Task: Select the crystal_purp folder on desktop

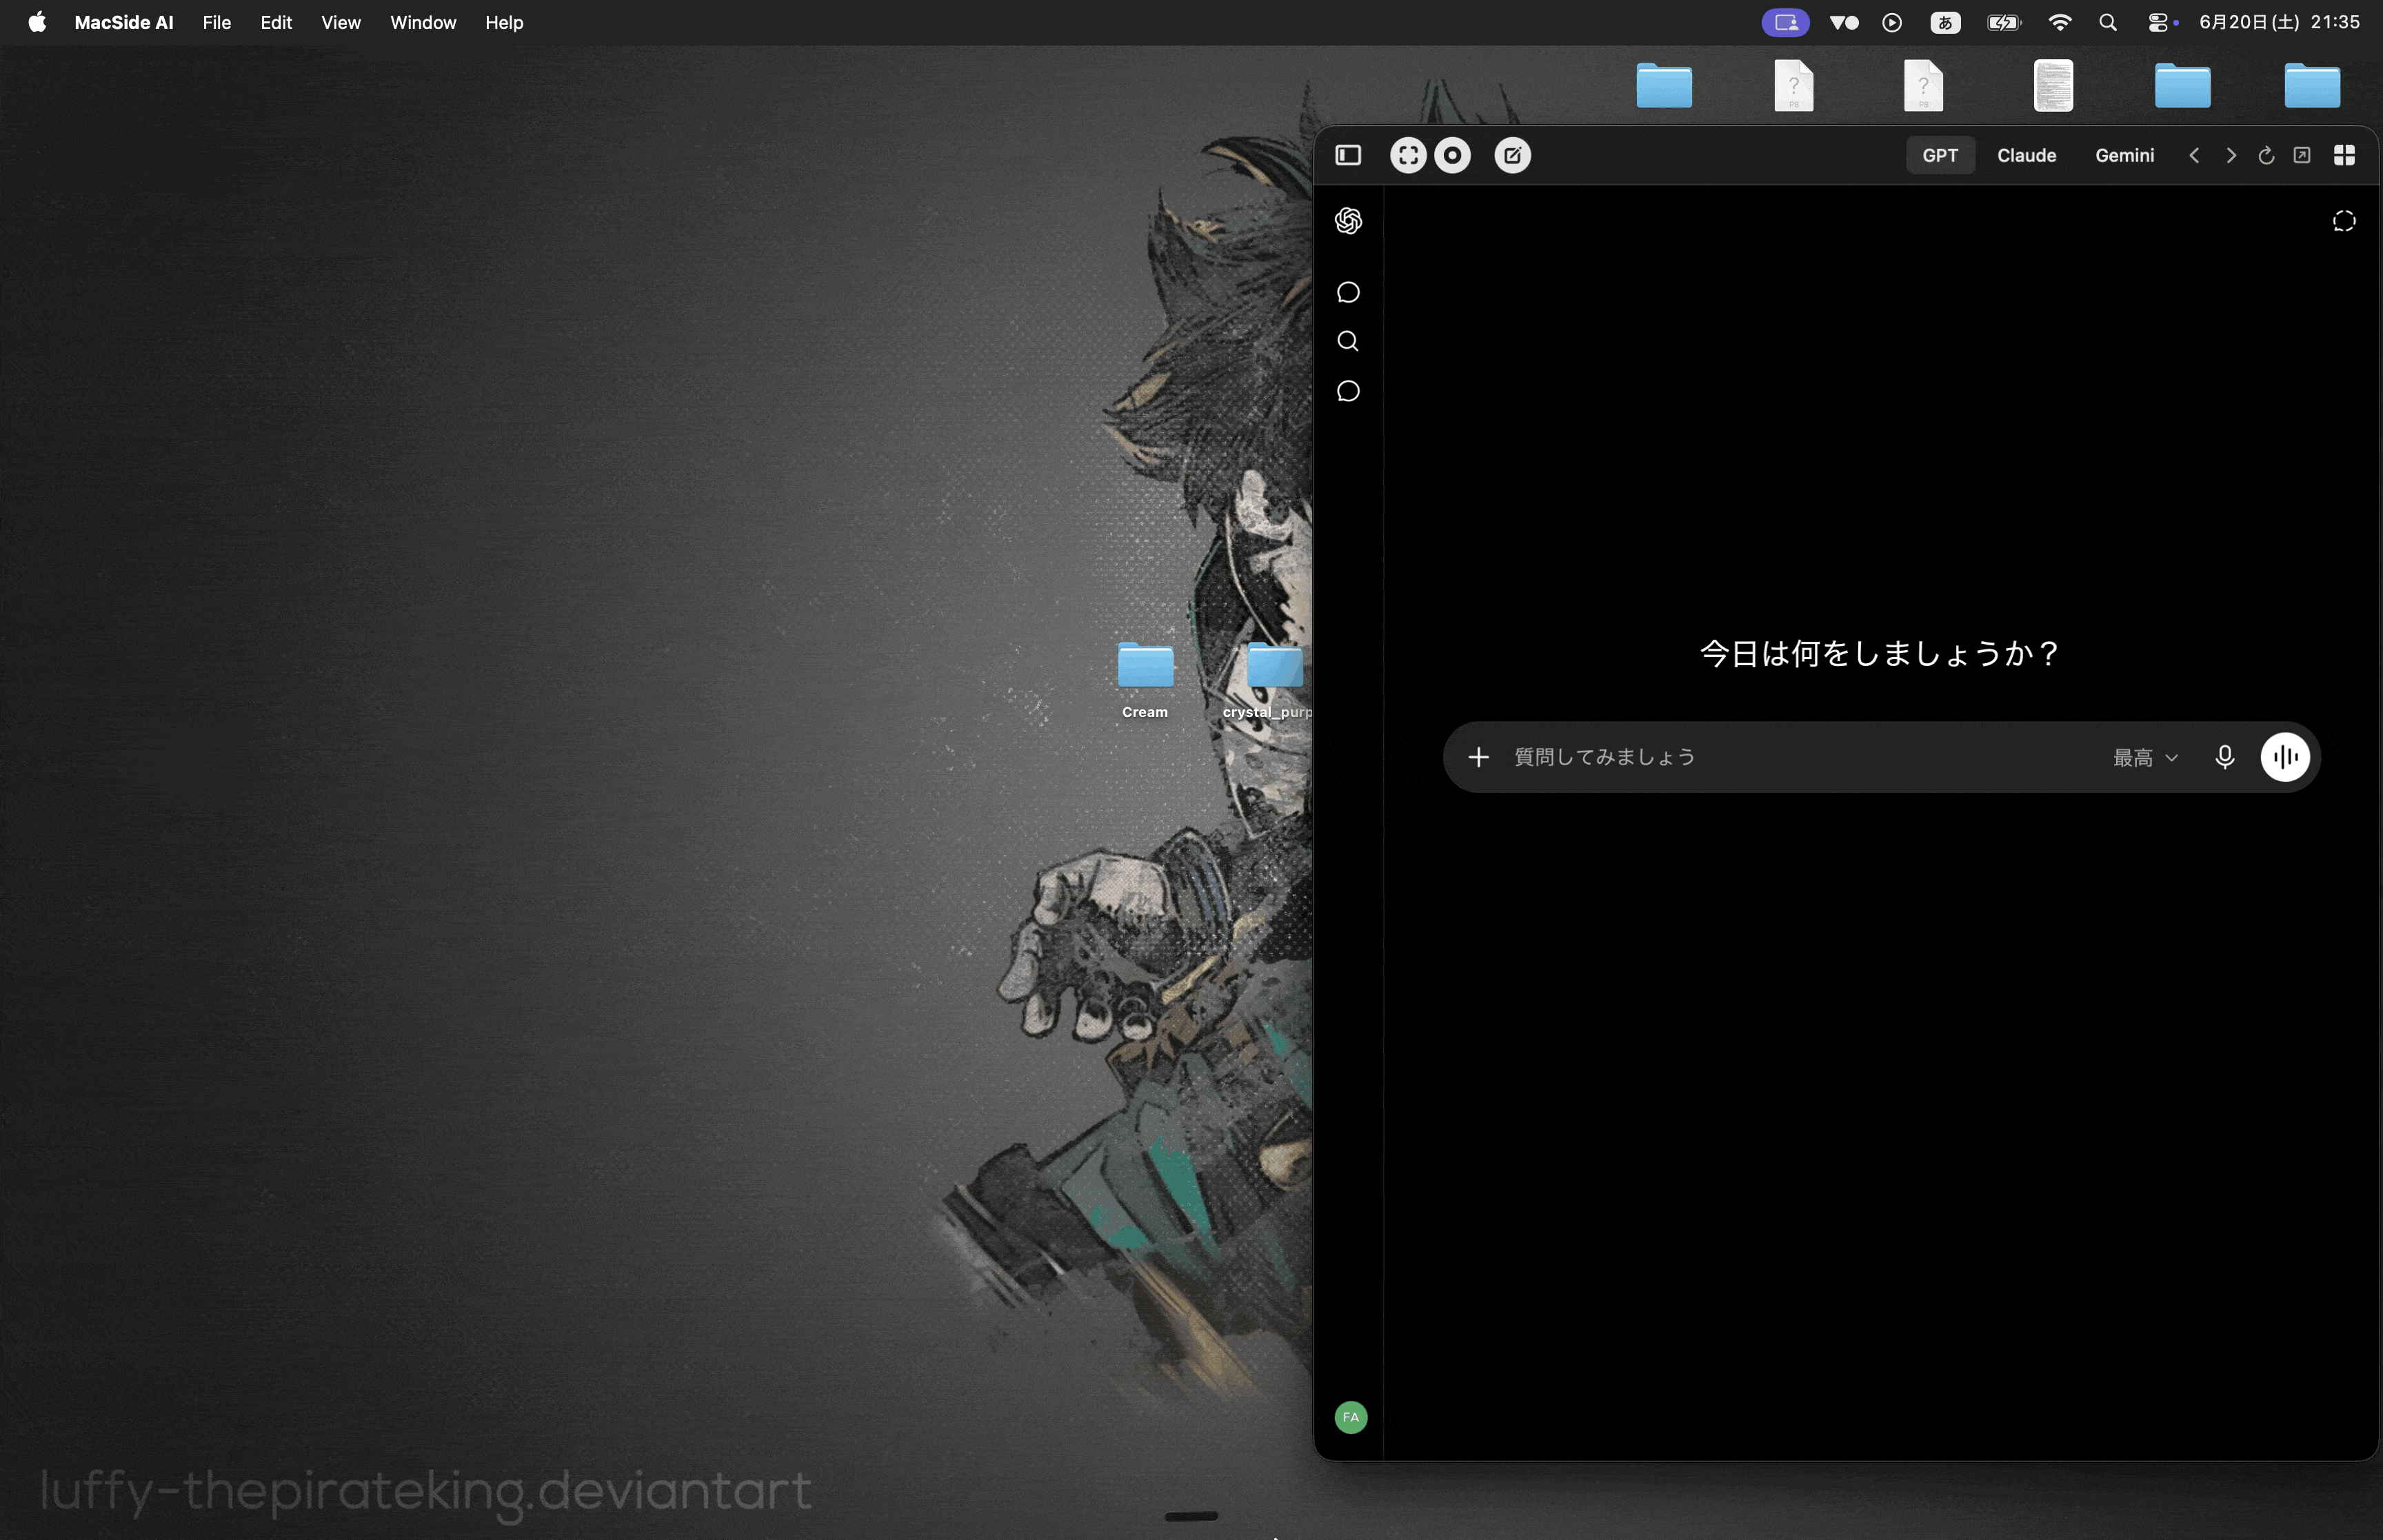Action: [x=1268, y=680]
